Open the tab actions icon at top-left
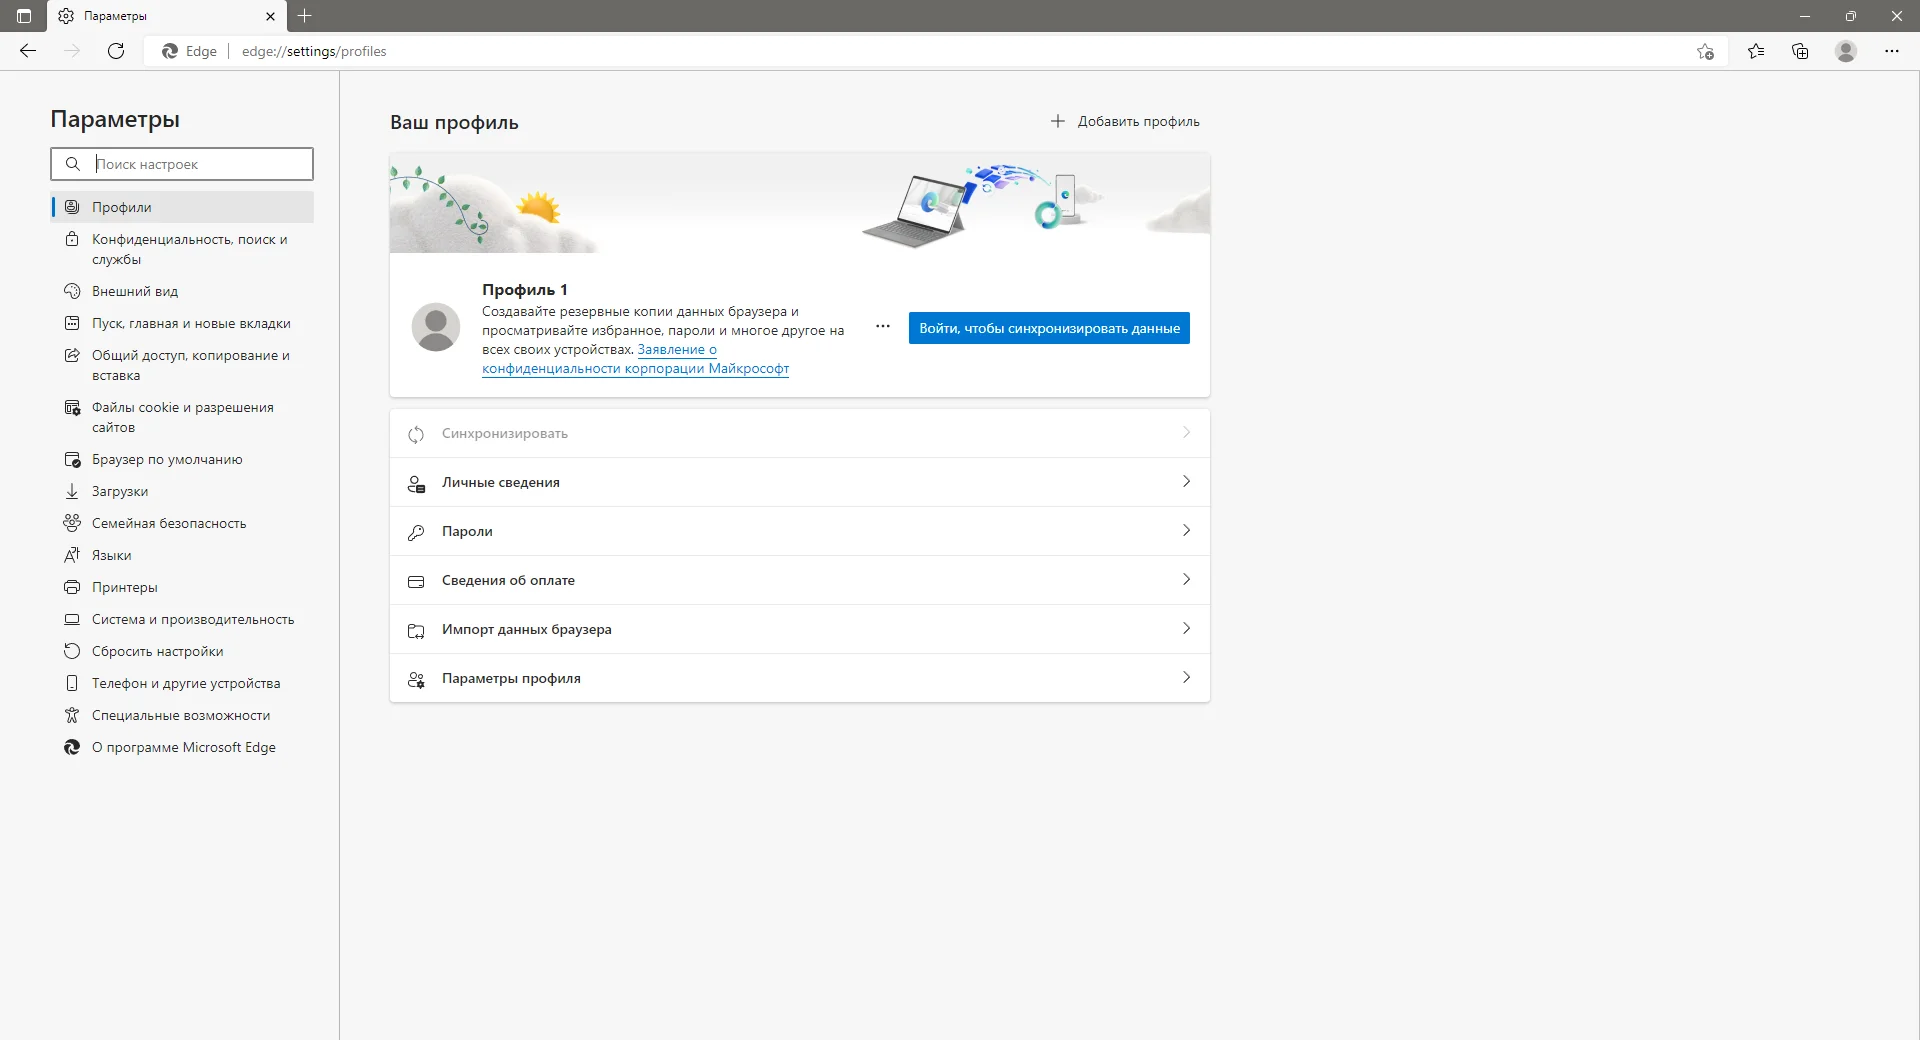 coord(24,16)
